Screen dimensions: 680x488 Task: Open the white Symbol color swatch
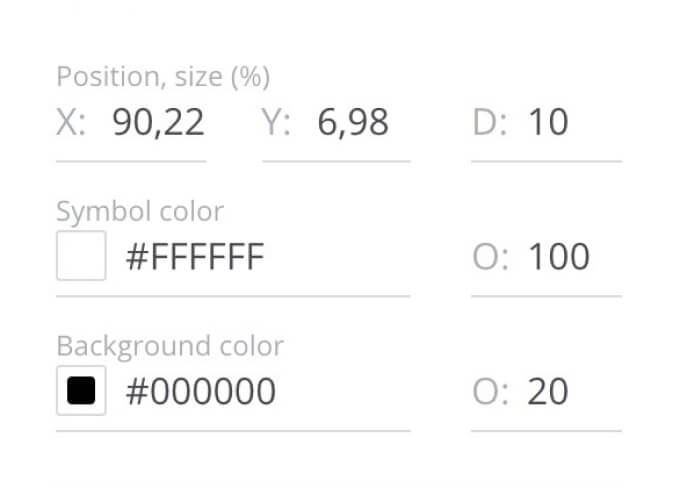coord(81,256)
